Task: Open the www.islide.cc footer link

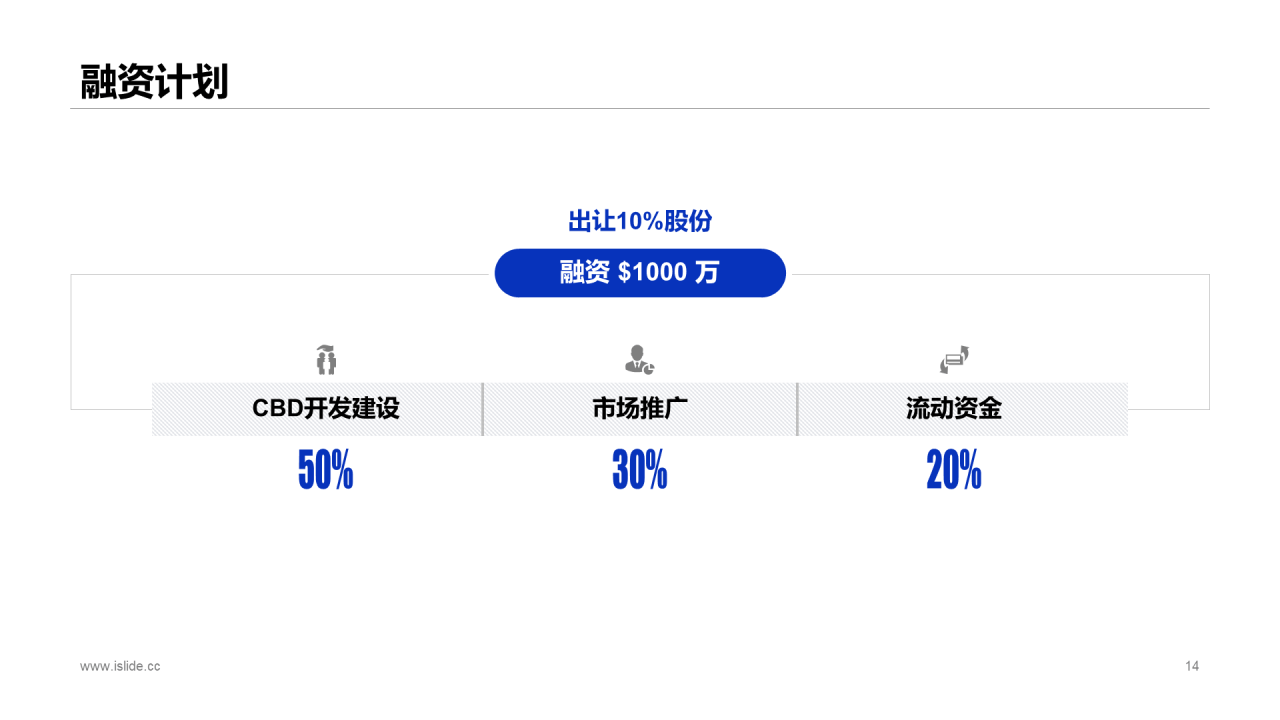Action: (x=120, y=666)
